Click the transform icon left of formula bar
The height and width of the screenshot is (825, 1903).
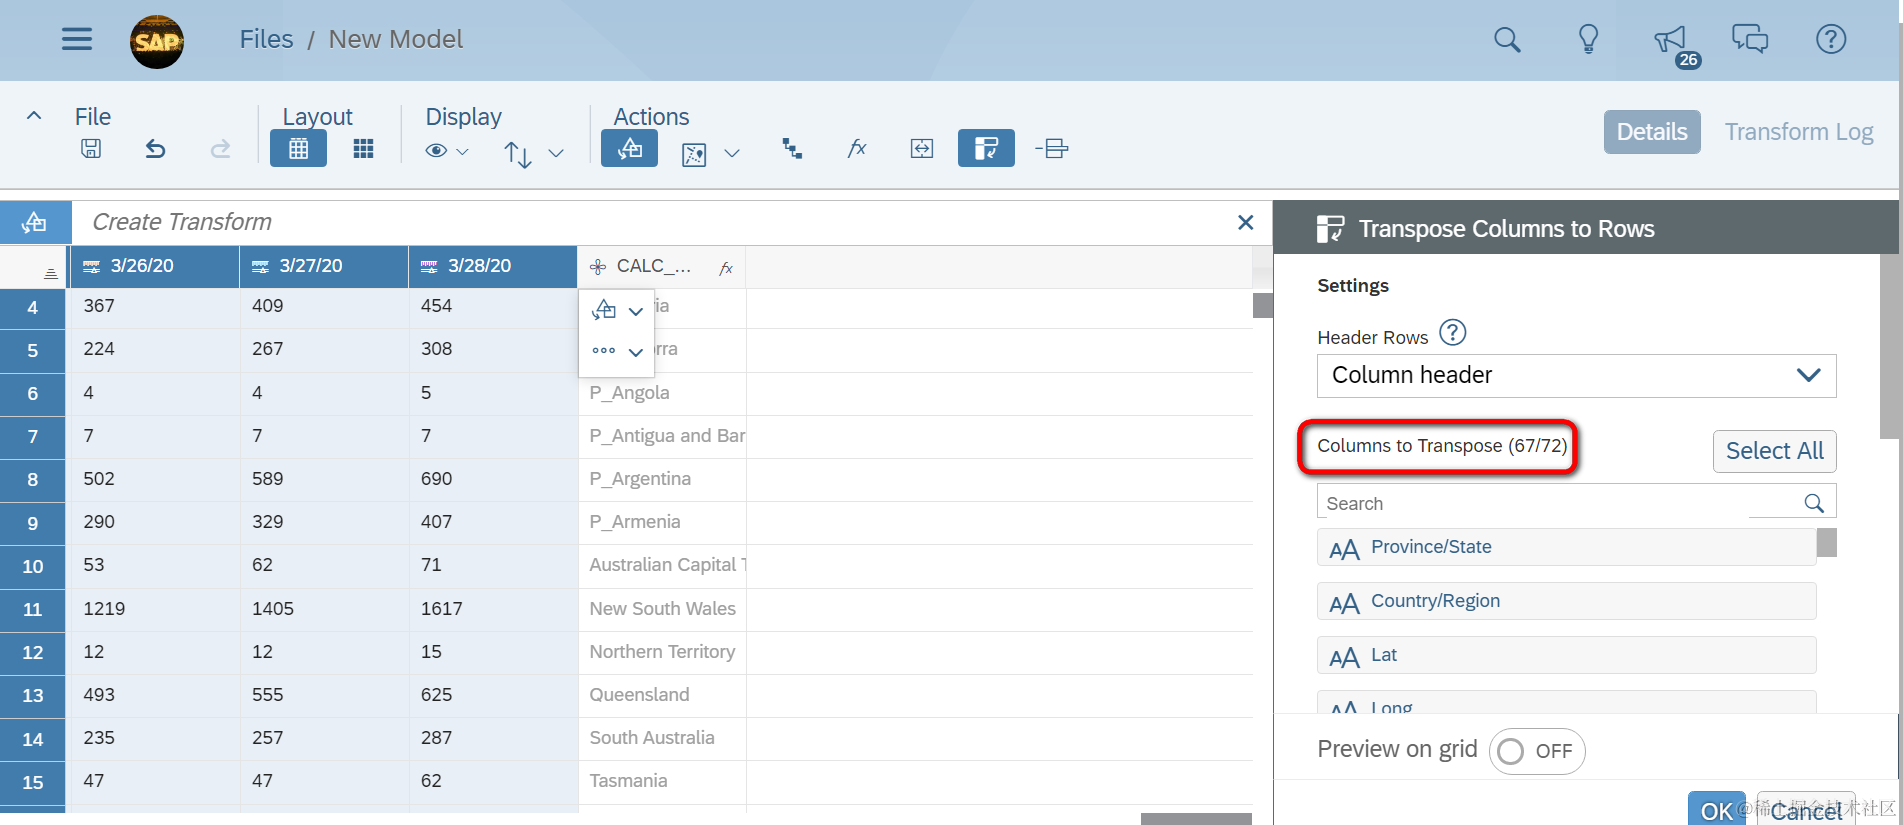(x=35, y=222)
